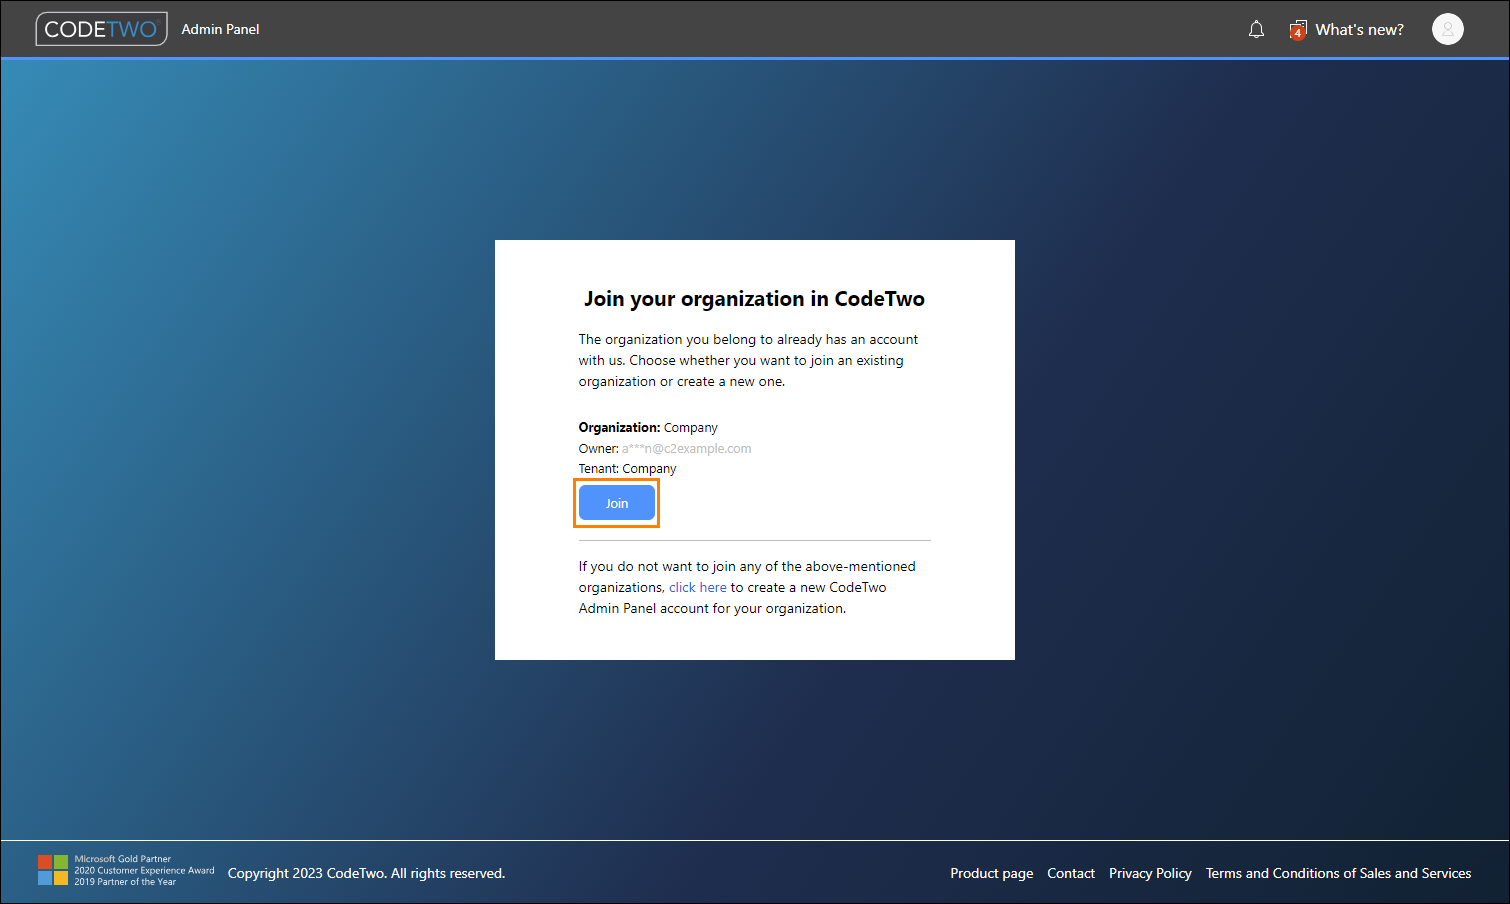Click the Microsoft Gold Partner logo
The image size is (1510, 904).
coord(53,870)
